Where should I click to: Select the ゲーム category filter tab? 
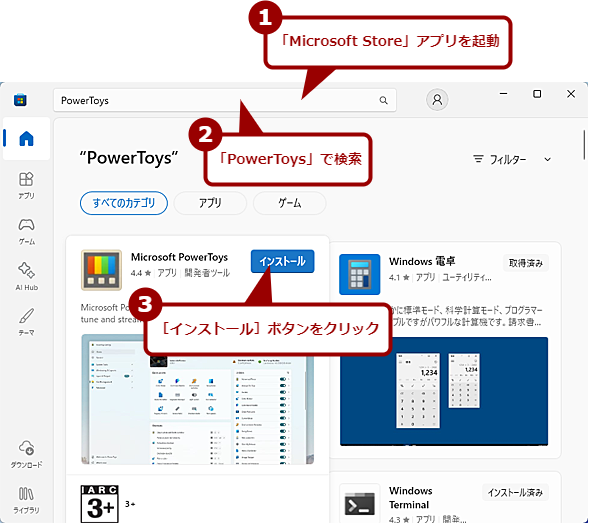[289, 203]
